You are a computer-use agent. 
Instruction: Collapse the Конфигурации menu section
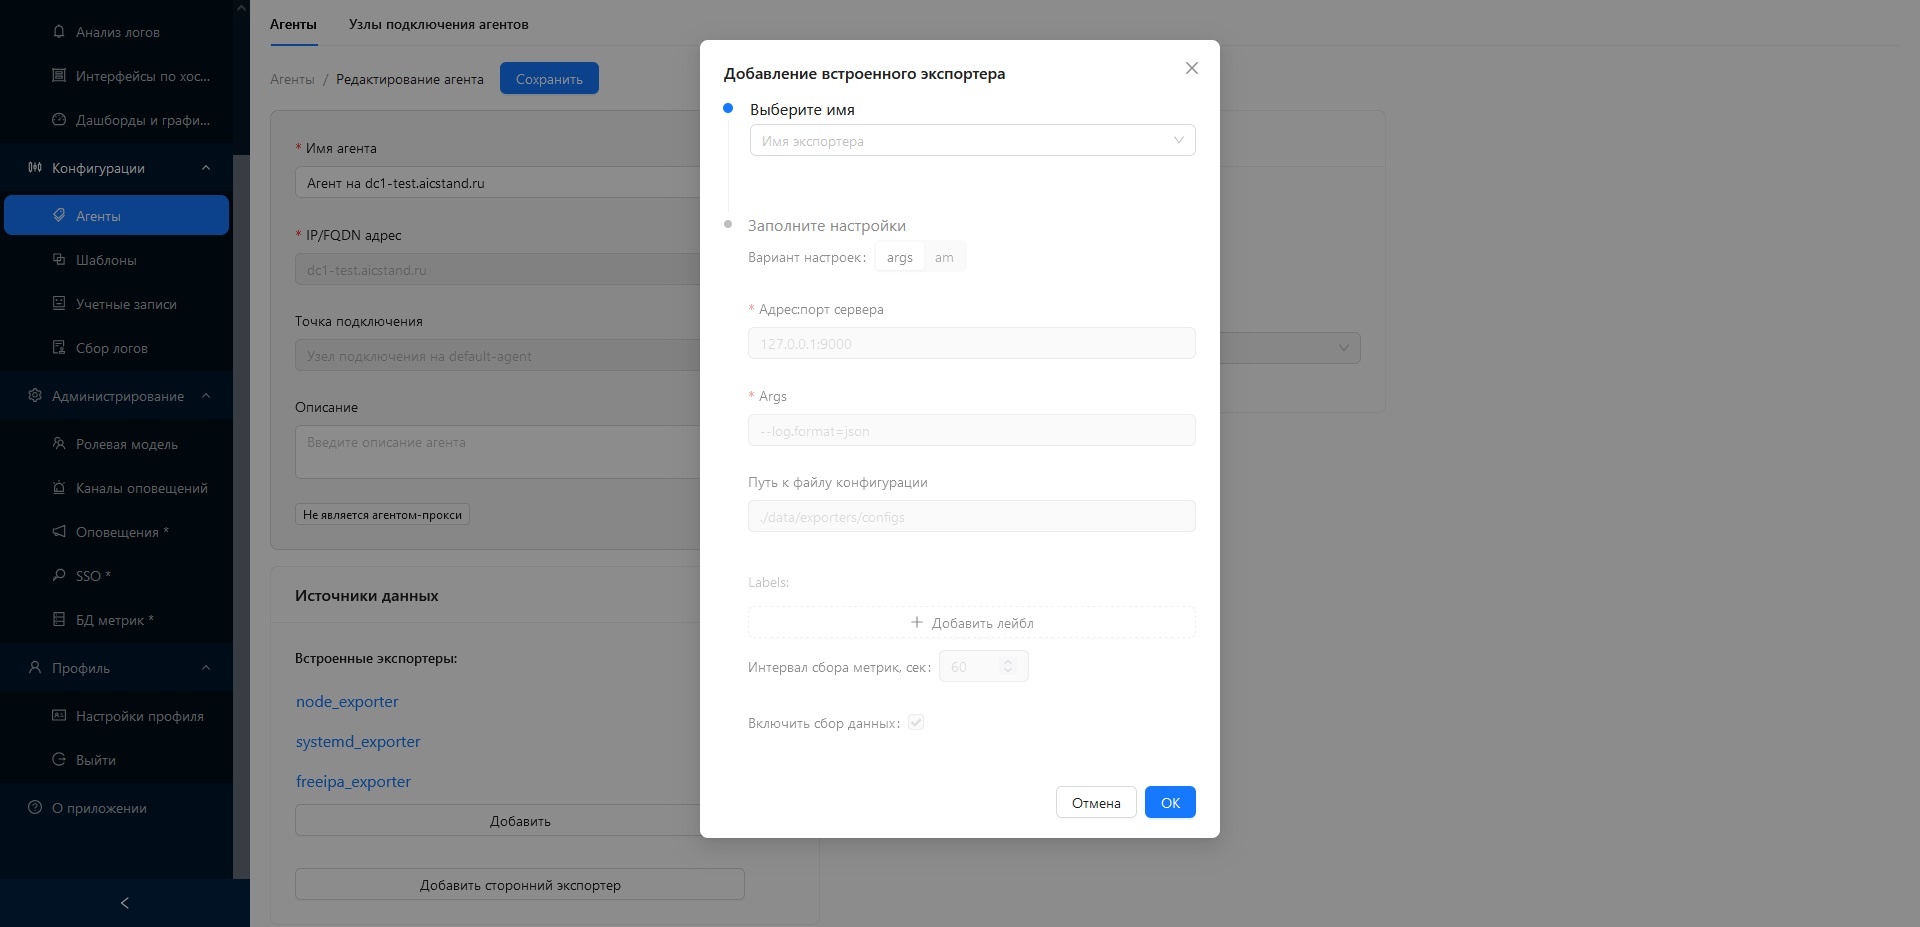206,167
